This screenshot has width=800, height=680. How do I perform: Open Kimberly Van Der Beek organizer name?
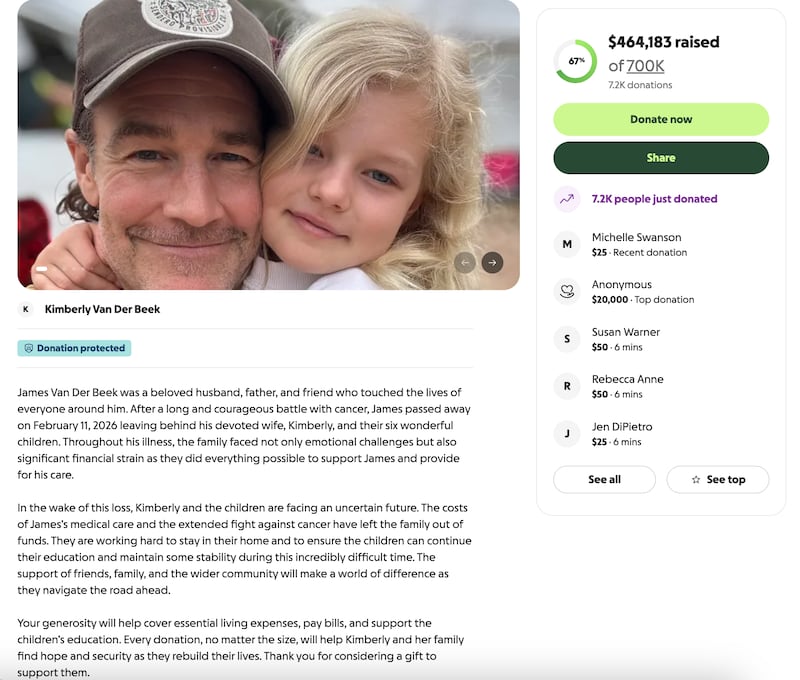(102, 309)
